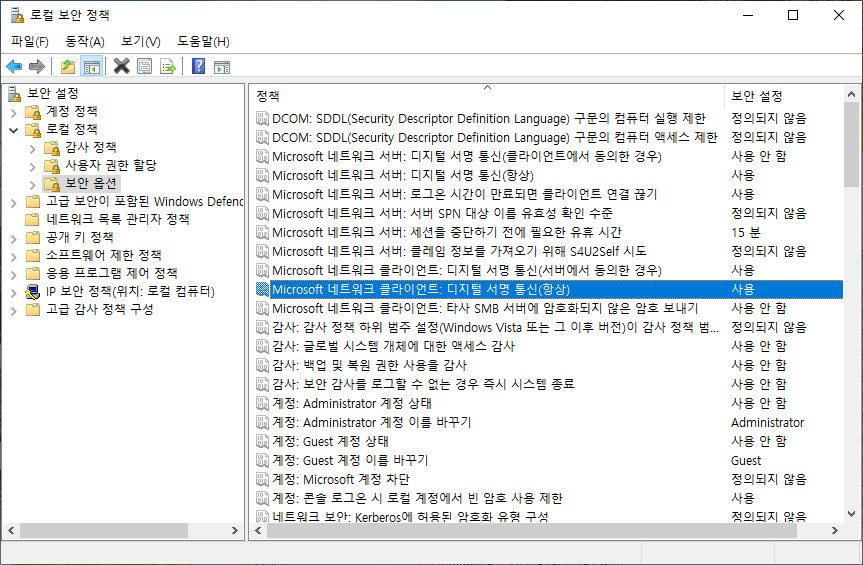Click the policy icon of DCOM 컴퓨터 실행 제한

click(263, 119)
